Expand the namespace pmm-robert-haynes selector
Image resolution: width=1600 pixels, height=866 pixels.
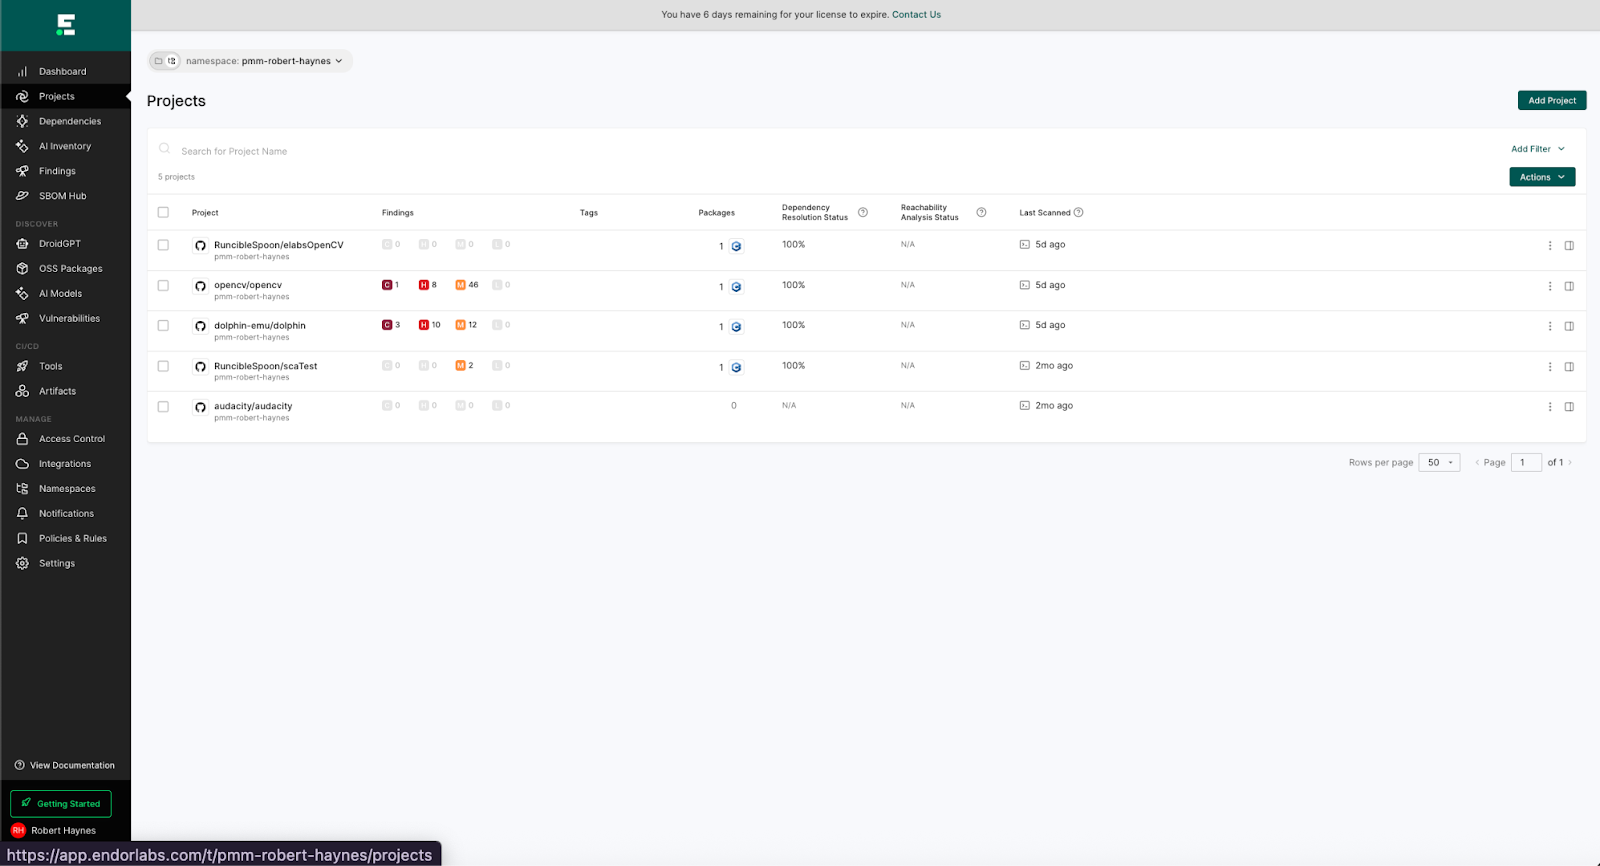(264, 61)
